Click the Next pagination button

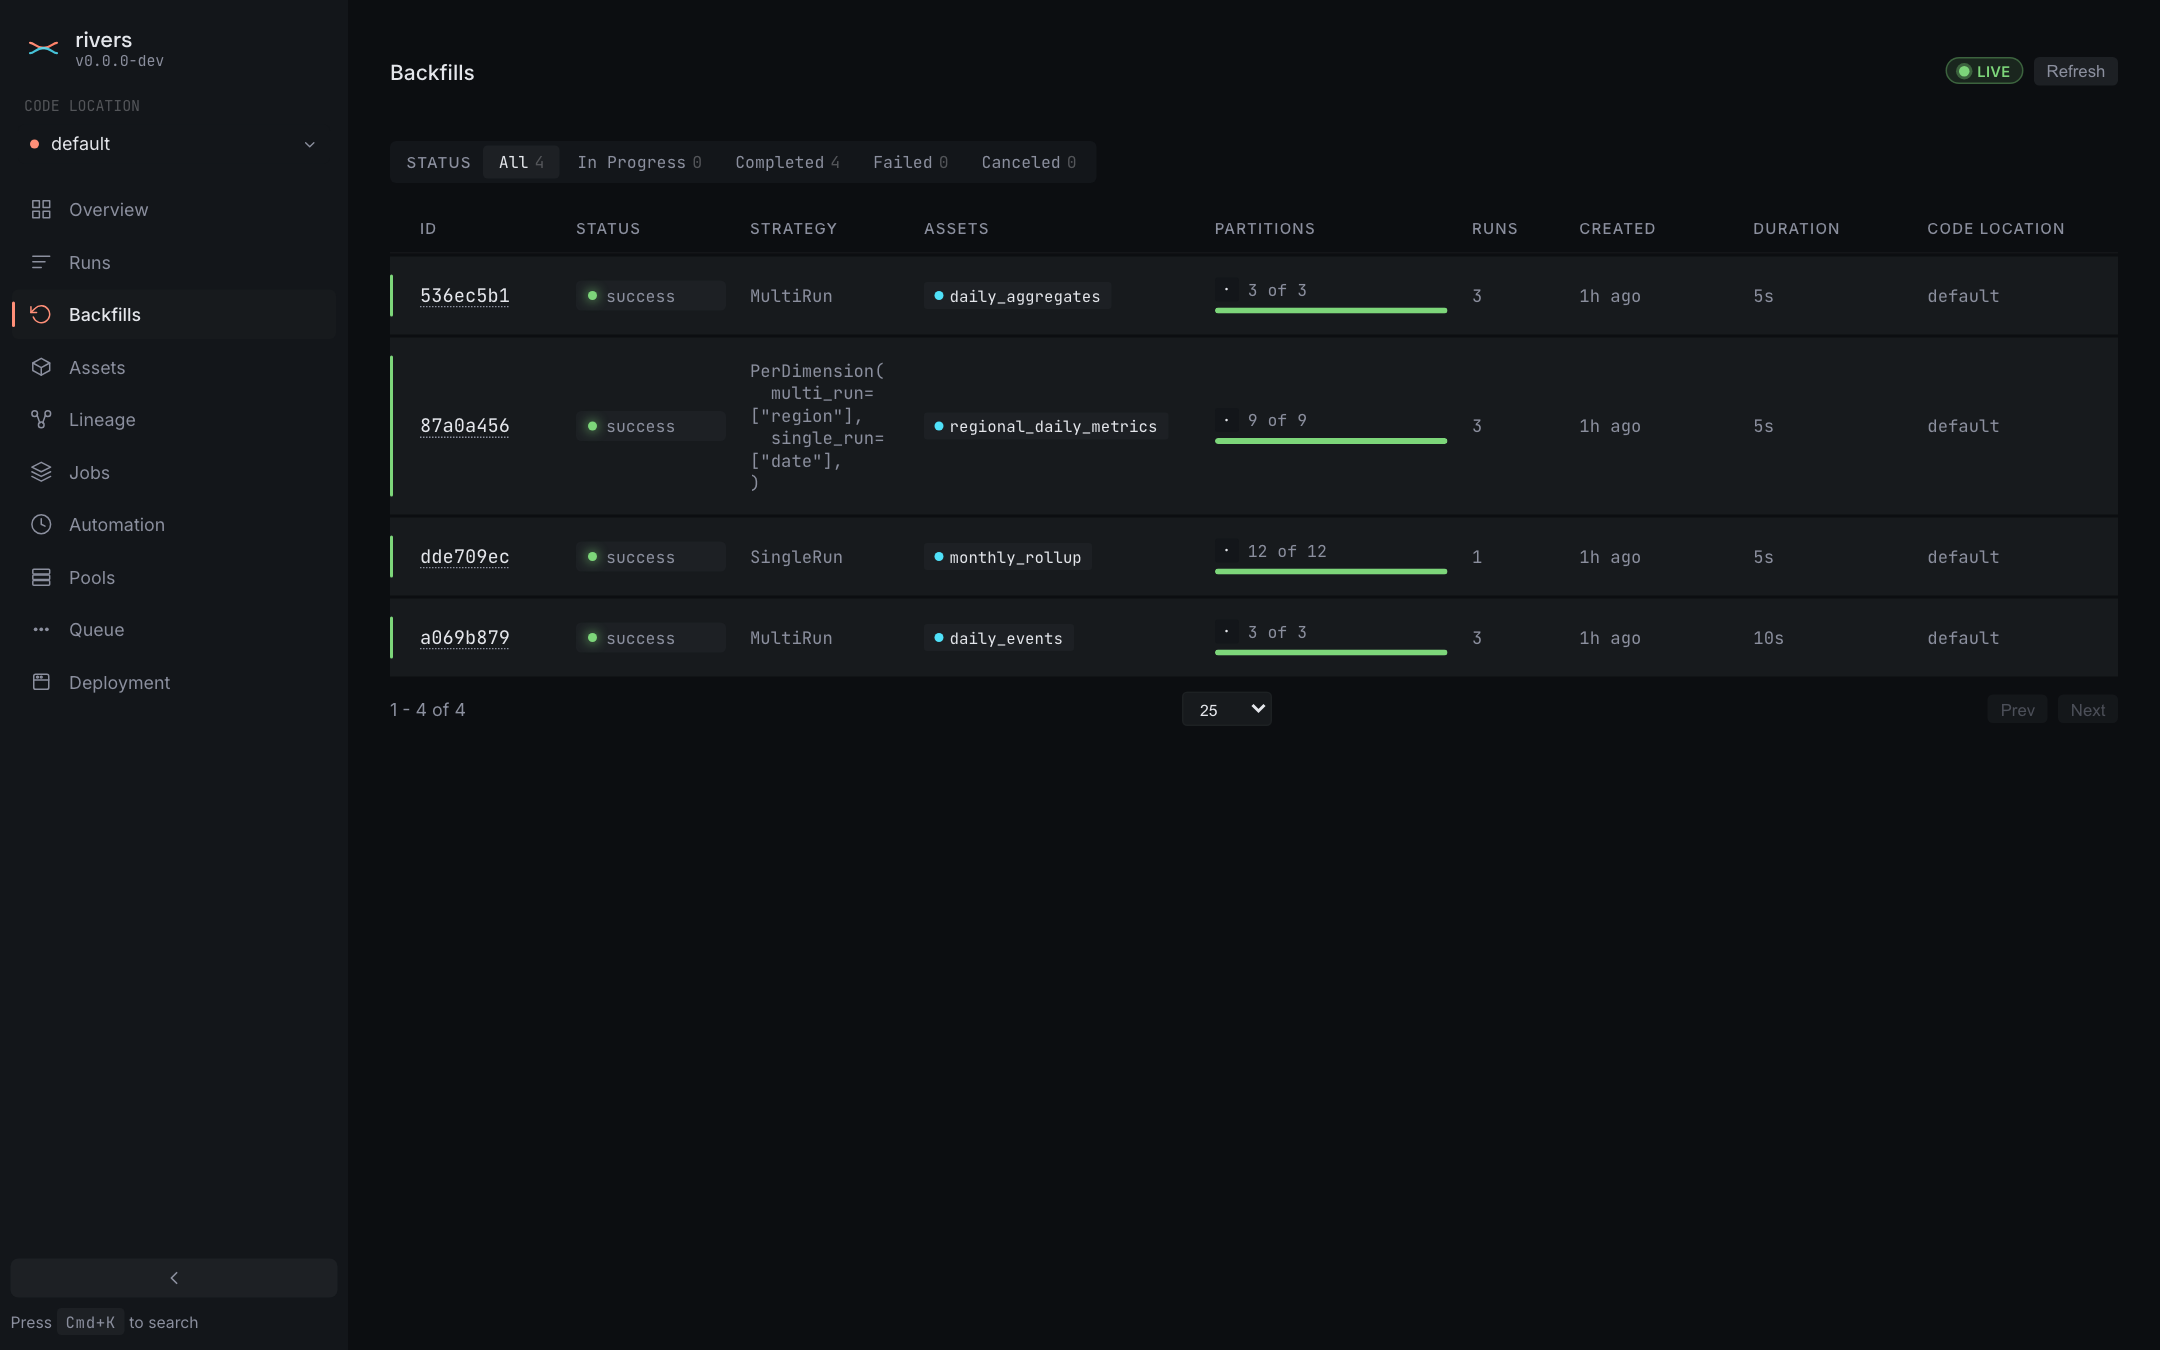[x=2087, y=710]
